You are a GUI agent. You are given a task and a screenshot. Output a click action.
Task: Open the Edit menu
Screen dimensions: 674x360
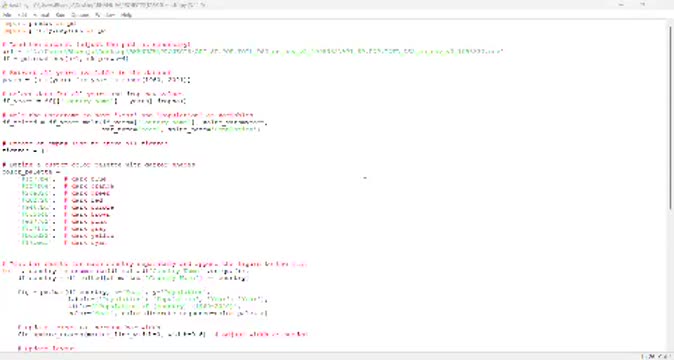[22, 15]
